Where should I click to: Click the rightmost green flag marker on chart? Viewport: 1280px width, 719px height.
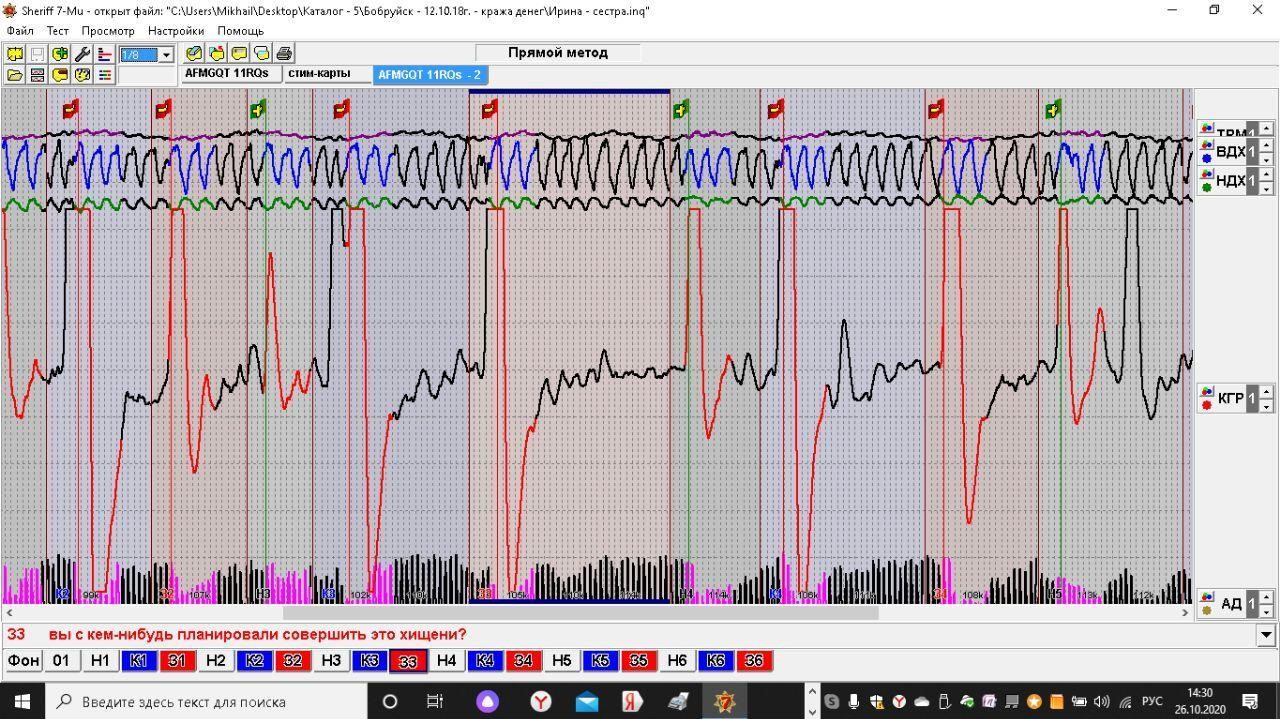tap(1052, 109)
